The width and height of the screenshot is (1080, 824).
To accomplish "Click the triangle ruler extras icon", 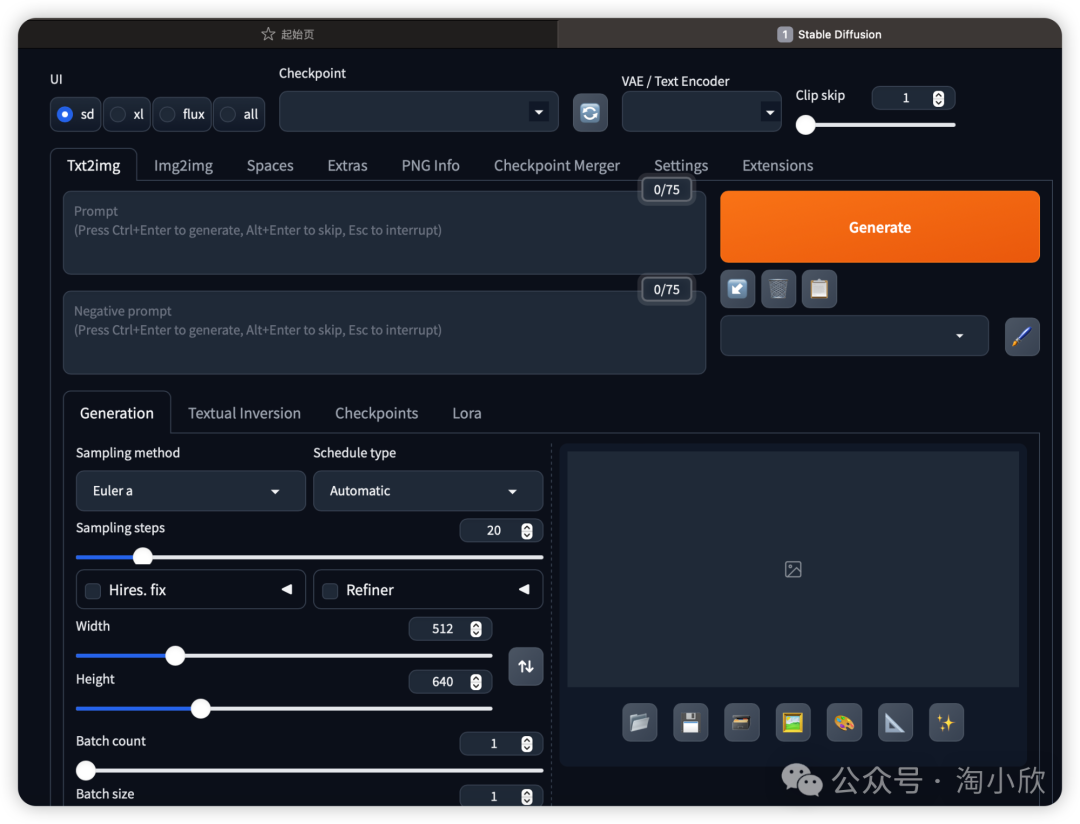I will [895, 723].
